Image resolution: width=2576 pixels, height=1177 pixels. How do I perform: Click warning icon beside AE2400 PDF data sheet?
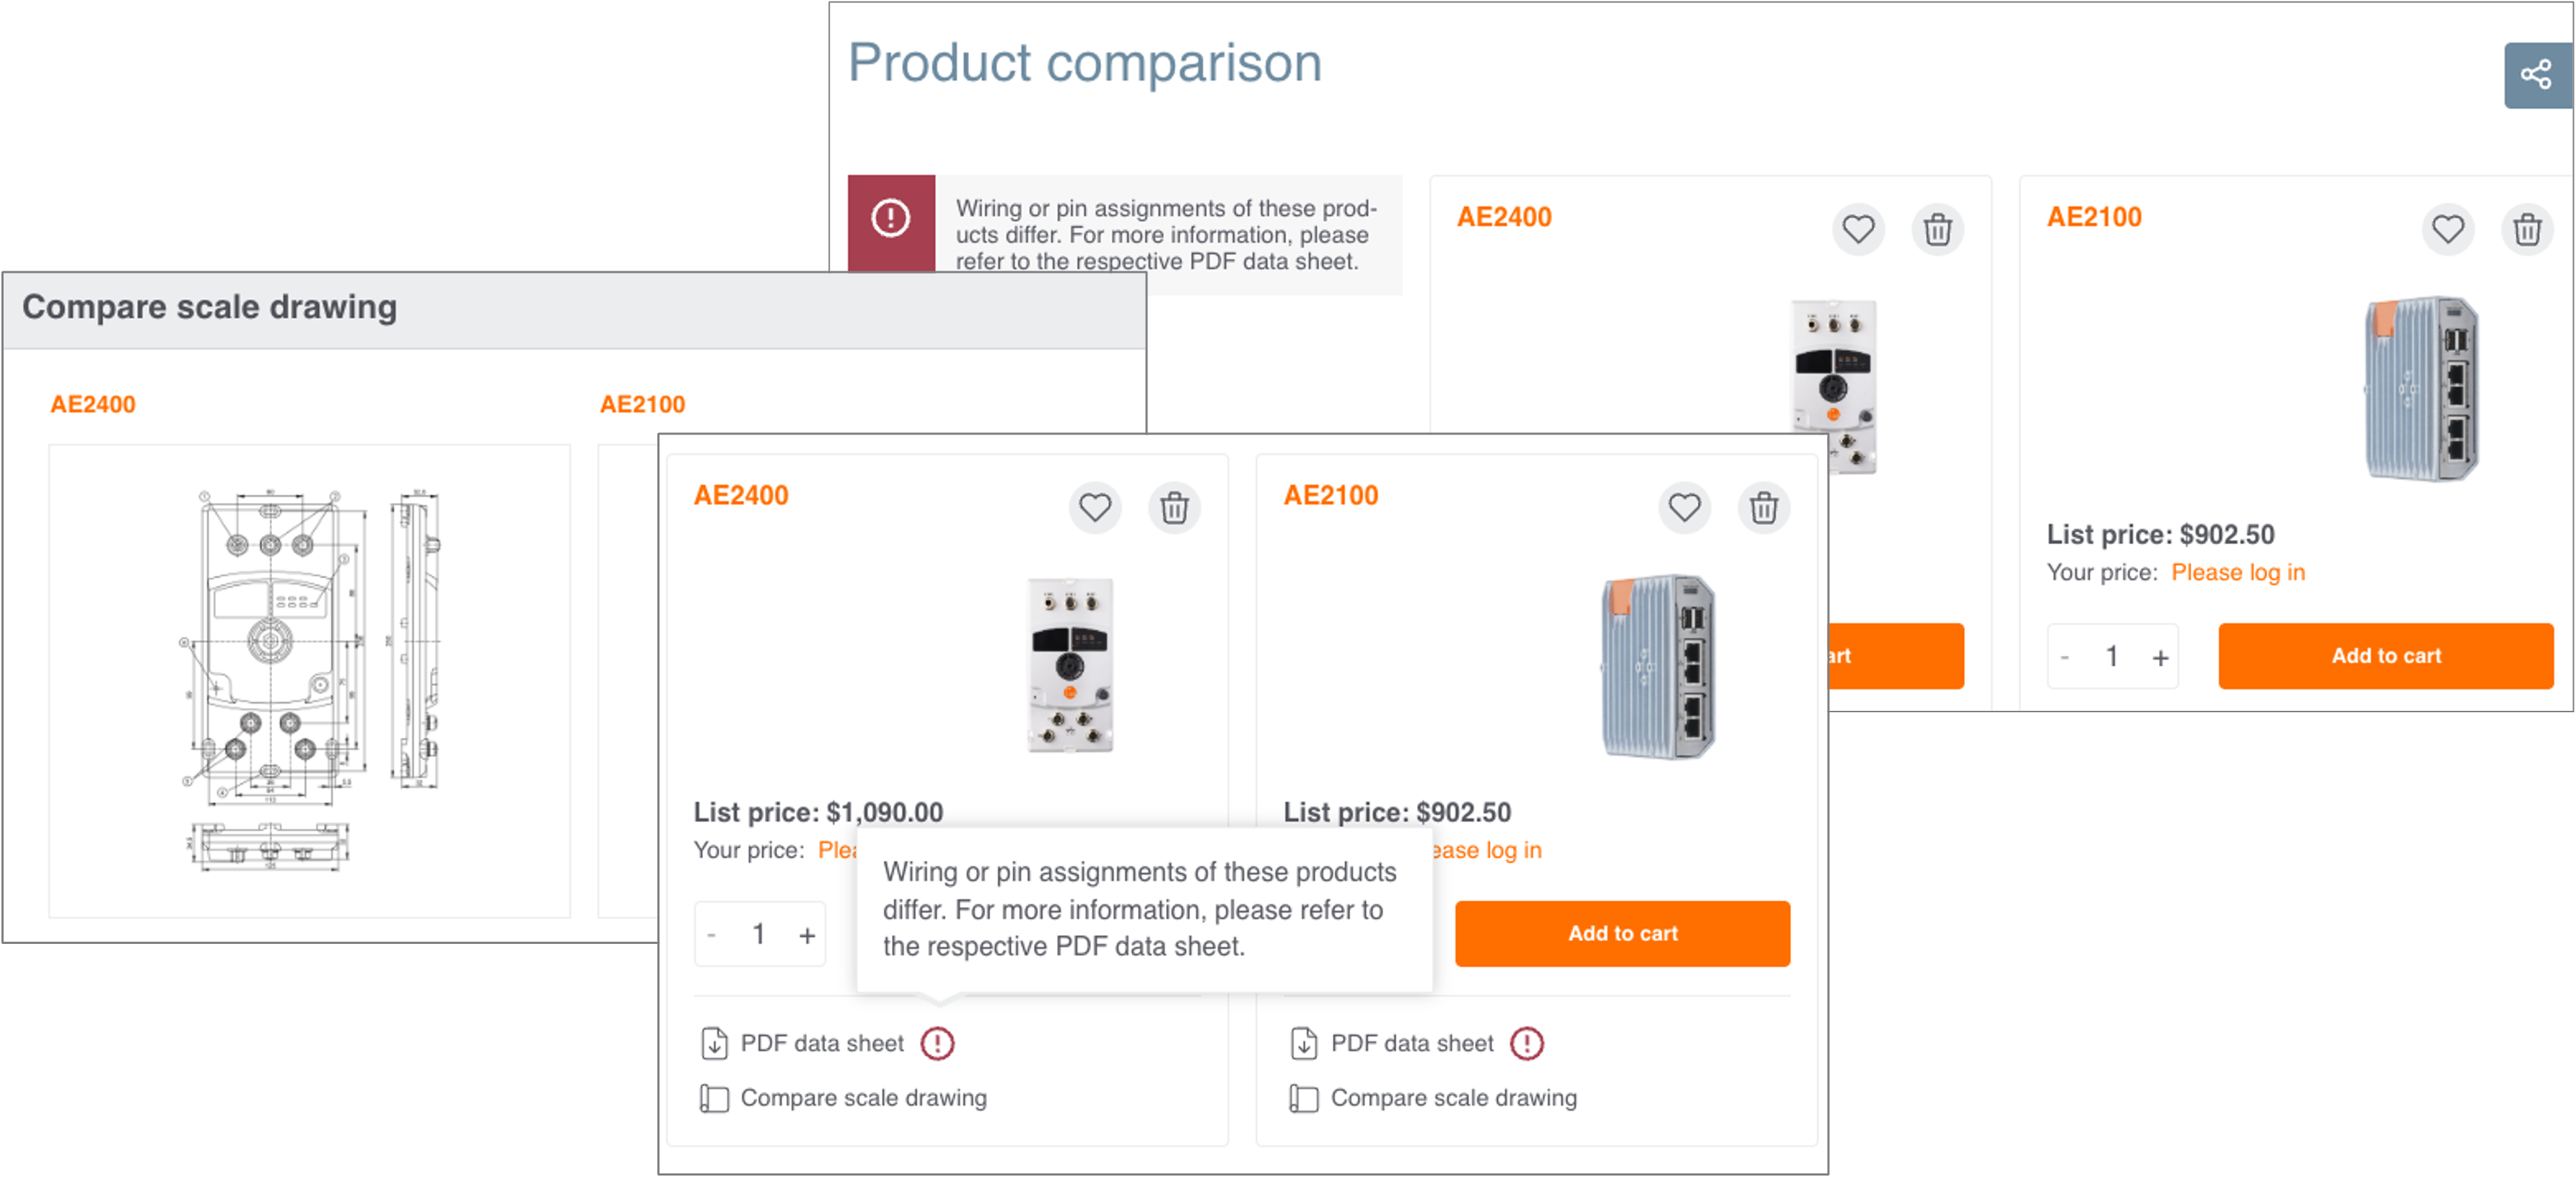click(937, 1043)
